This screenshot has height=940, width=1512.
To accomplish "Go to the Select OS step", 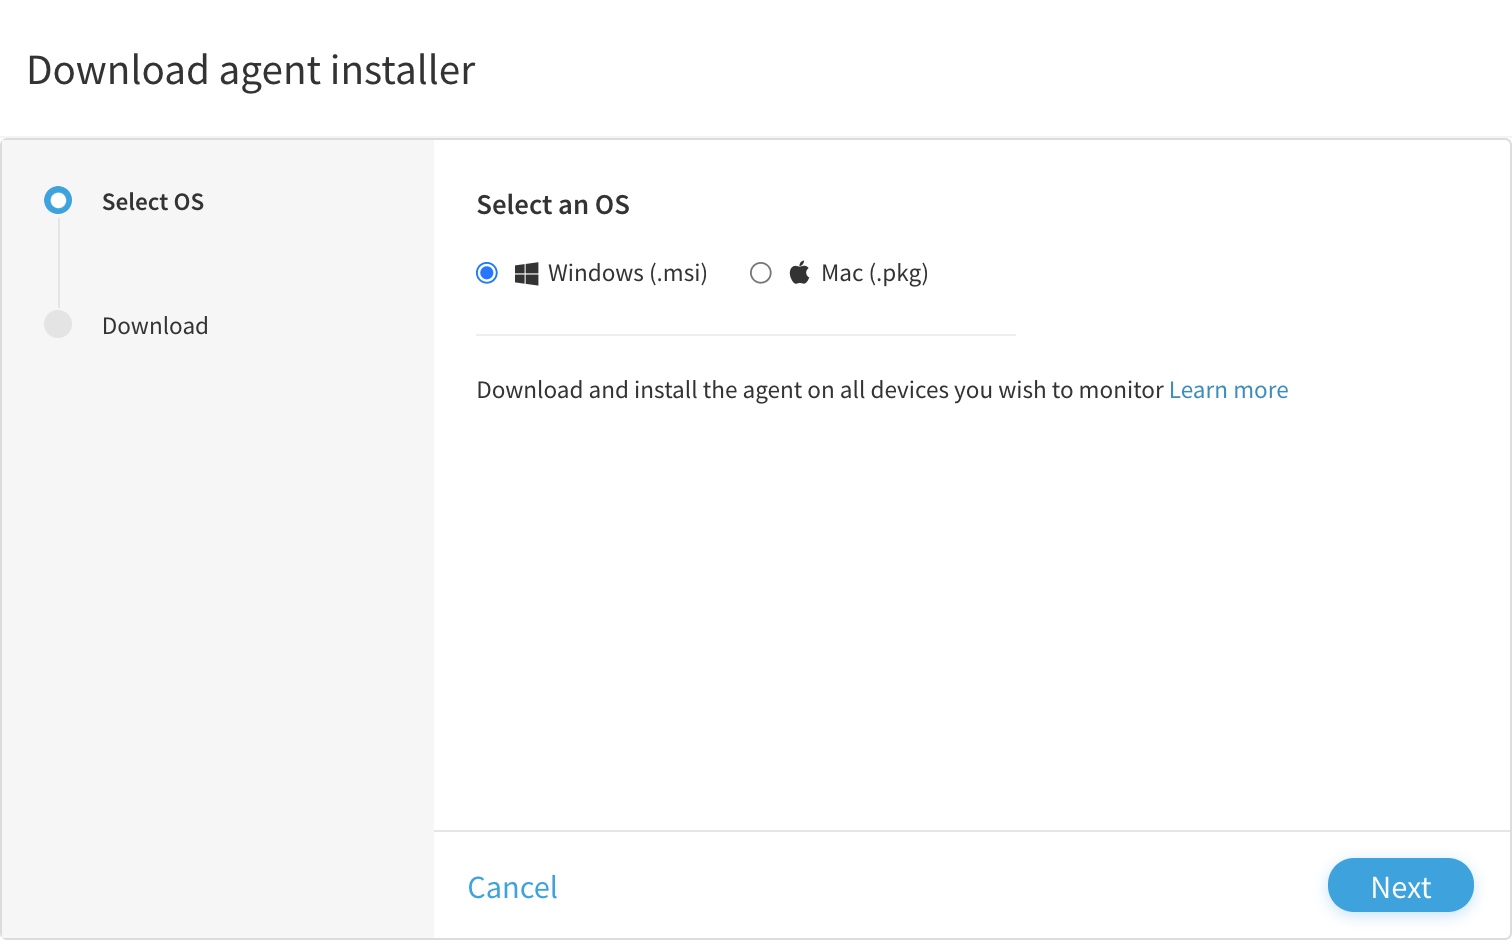I will (x=153, y=202).
